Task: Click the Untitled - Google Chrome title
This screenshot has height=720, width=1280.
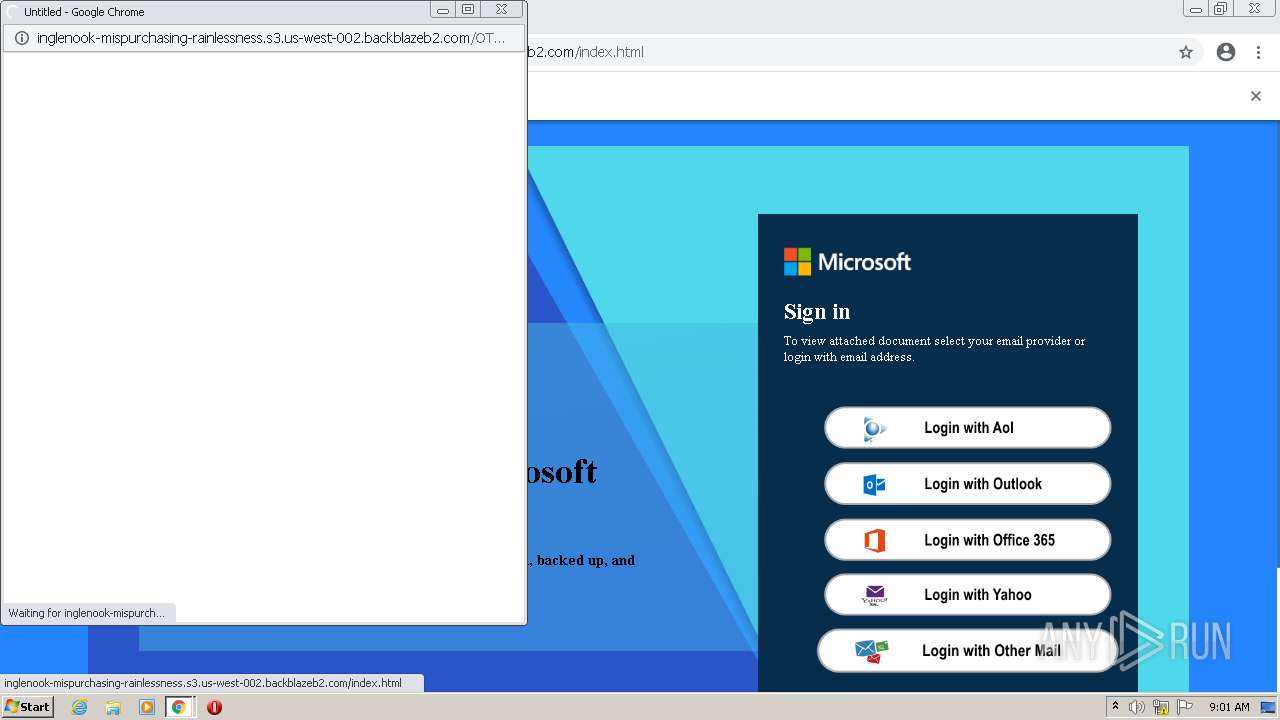Action: point(84,12)
